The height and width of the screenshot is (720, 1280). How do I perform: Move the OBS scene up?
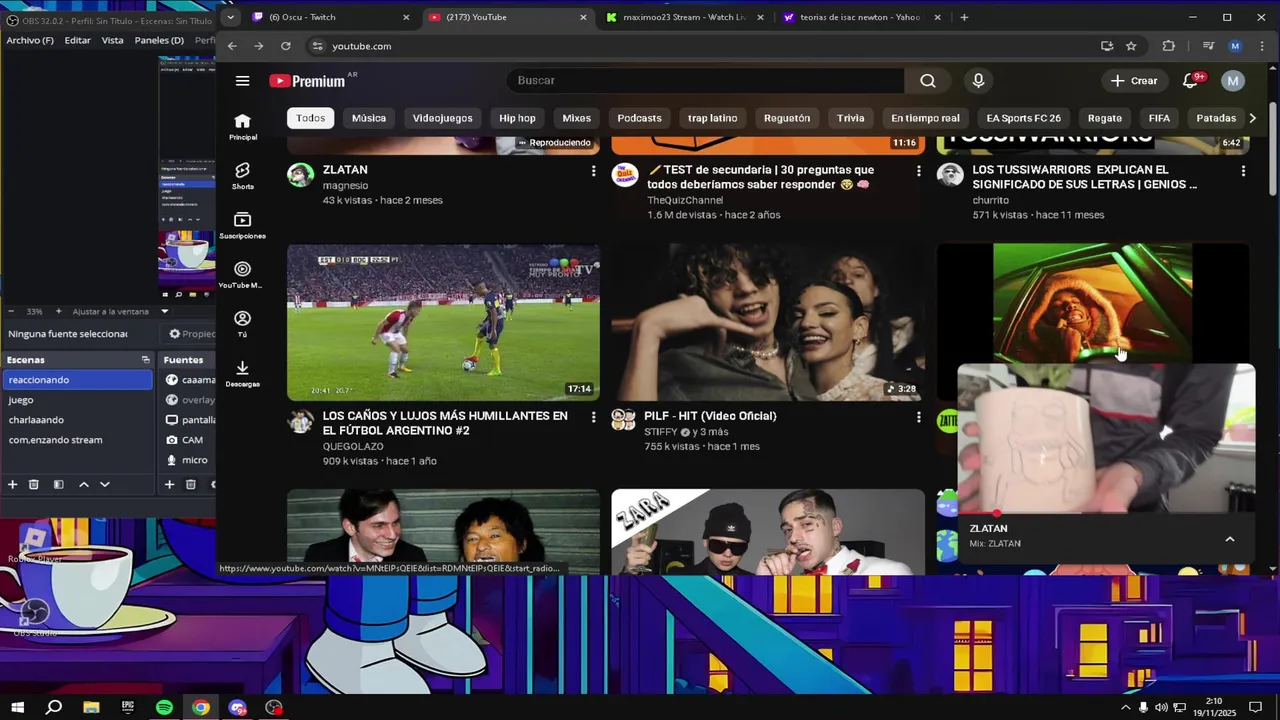[x=84, y=485]
